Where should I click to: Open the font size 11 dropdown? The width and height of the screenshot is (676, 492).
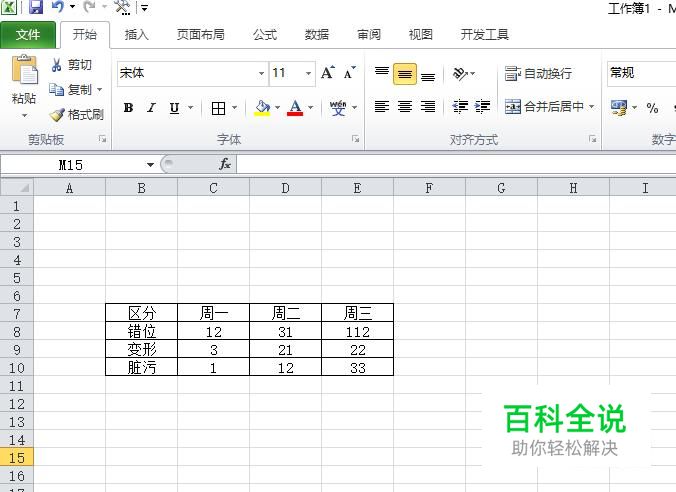[x=308, y=73]
